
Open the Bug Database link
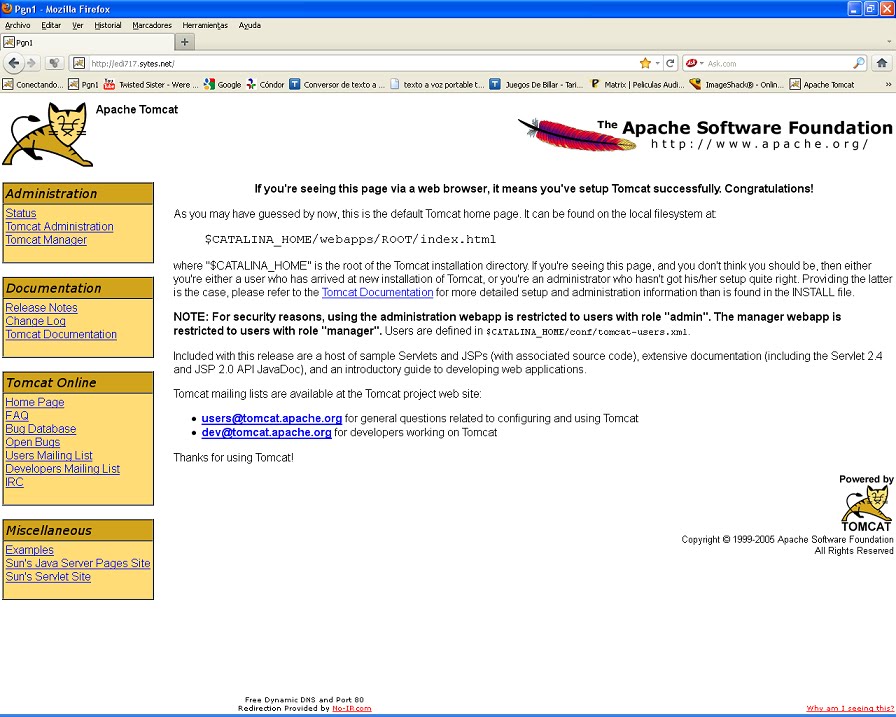coord(41,428)
